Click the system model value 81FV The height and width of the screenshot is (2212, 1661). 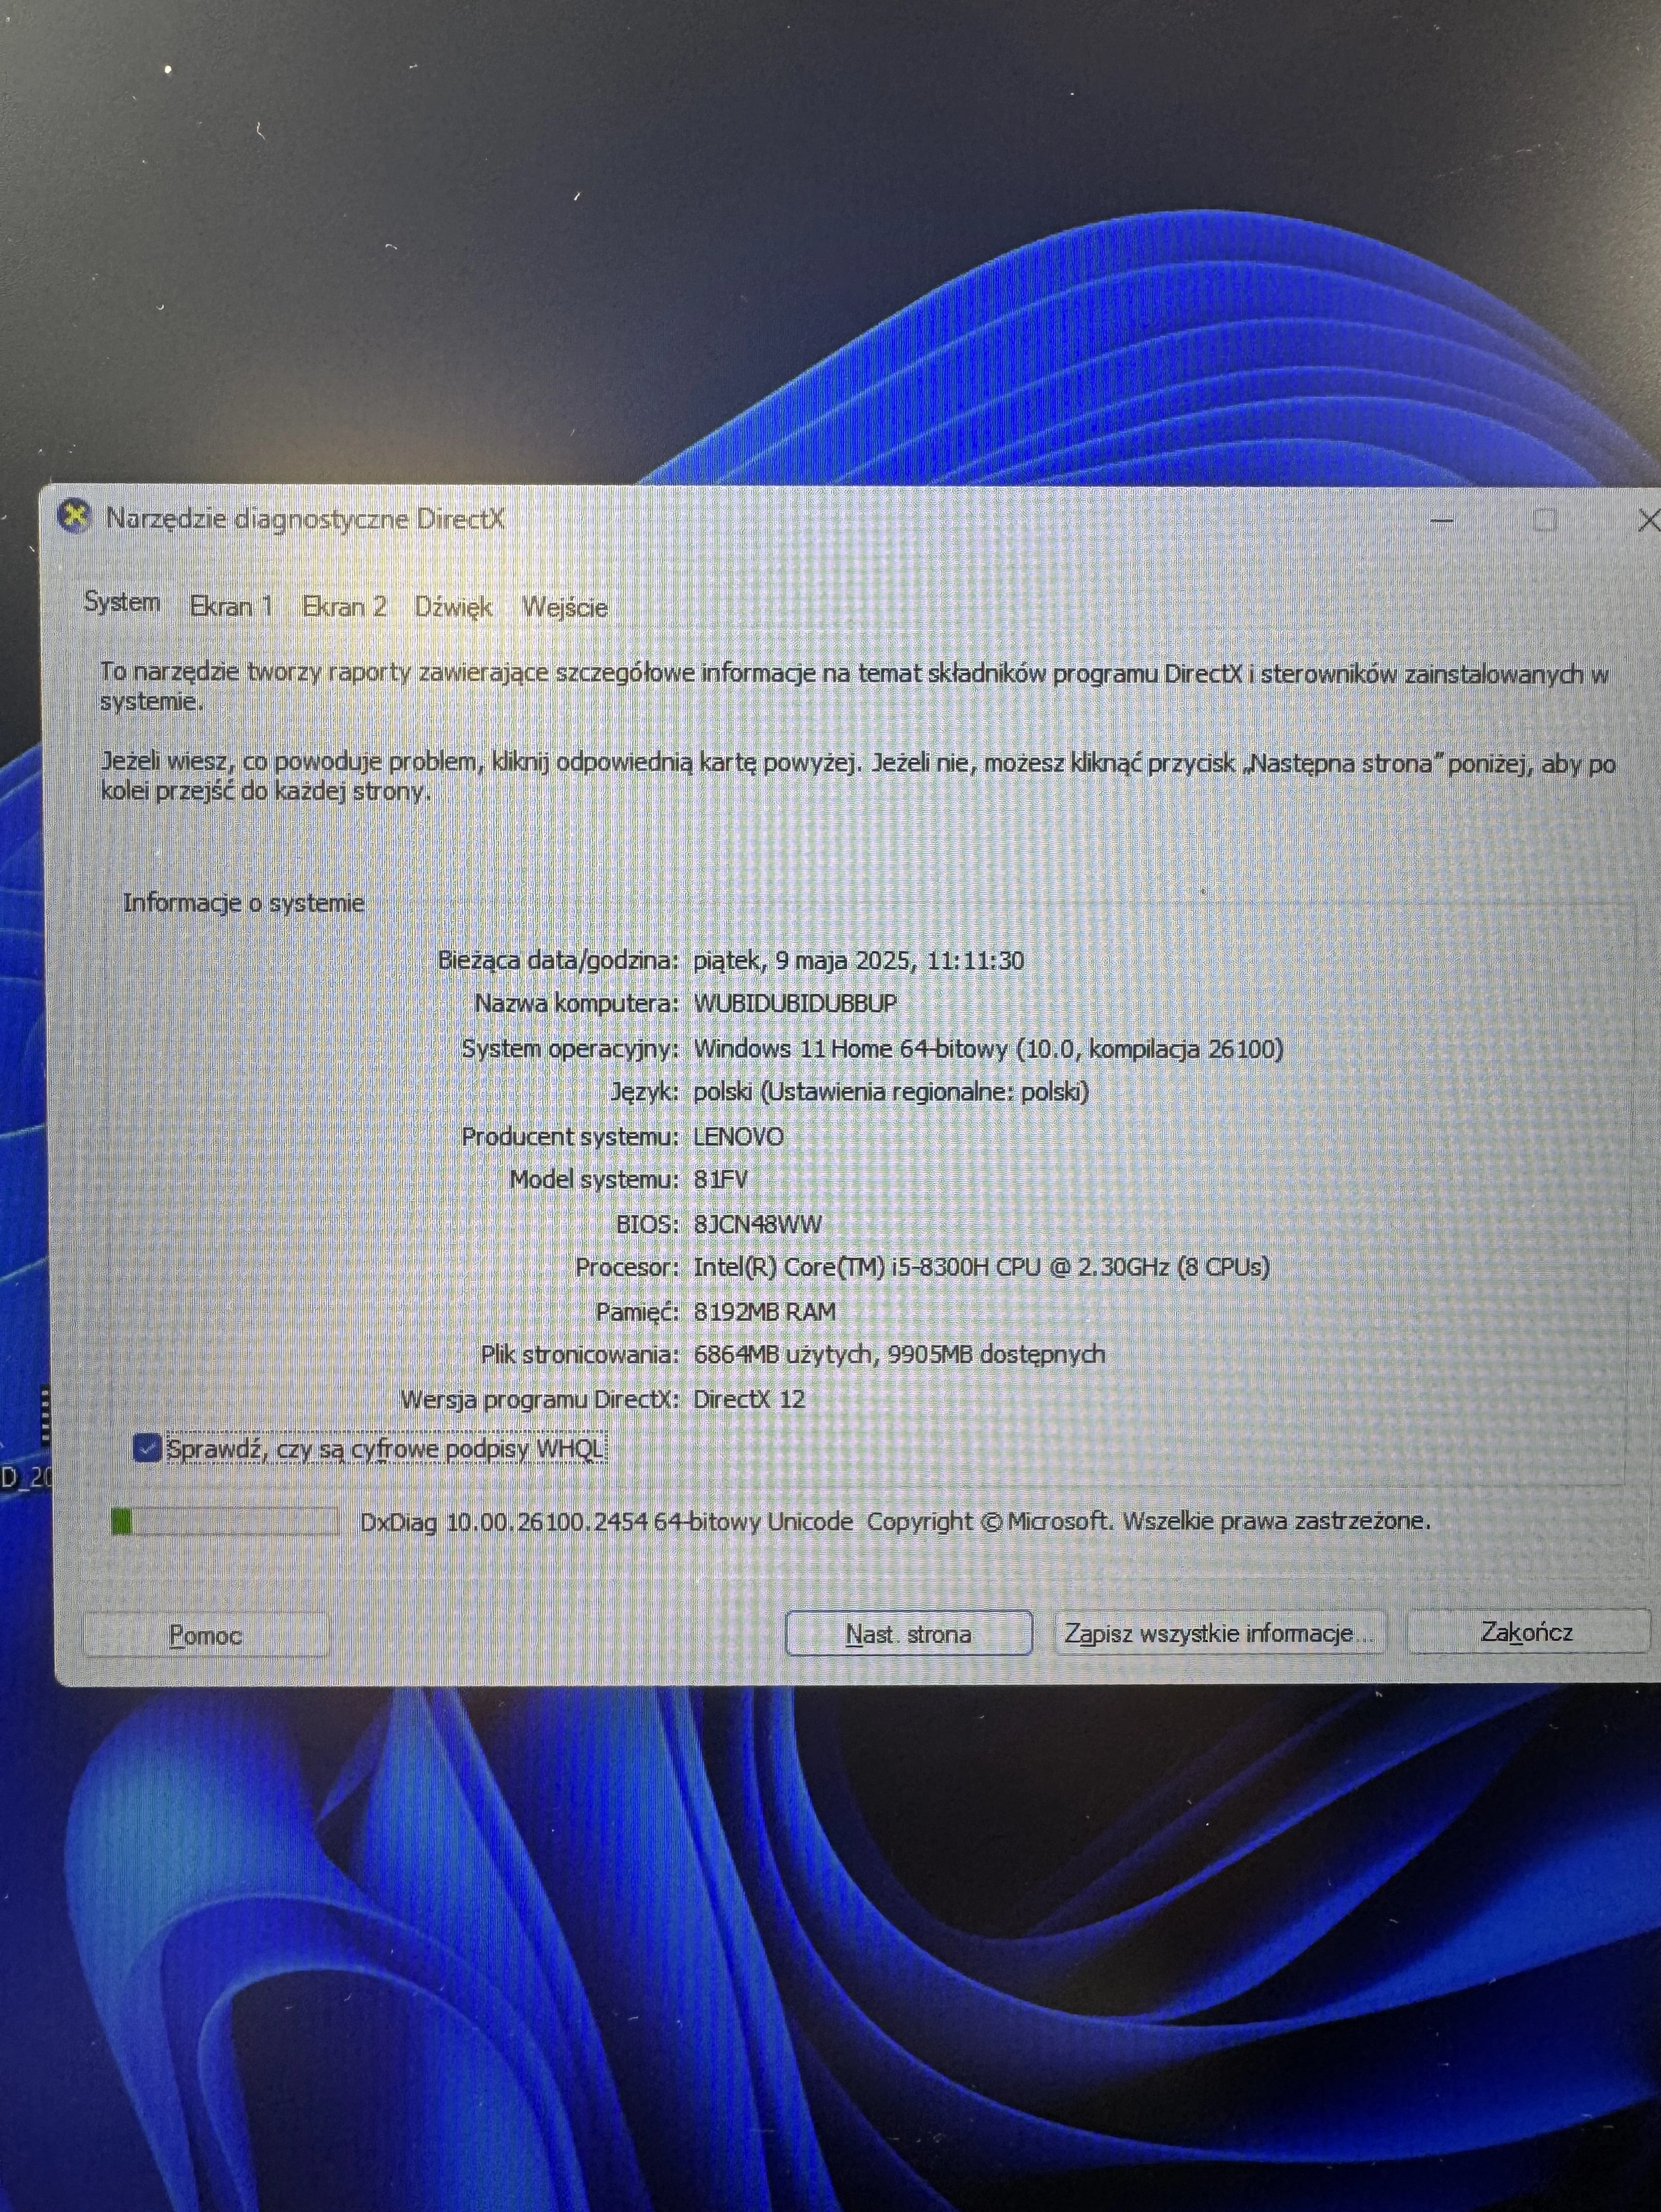click(x=720, y=1179)
